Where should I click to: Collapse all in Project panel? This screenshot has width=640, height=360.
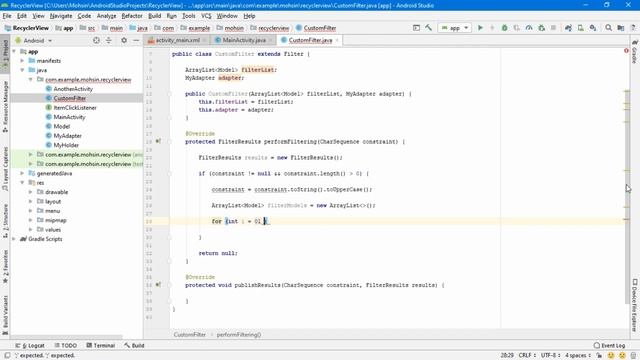[x=109, y=40]
